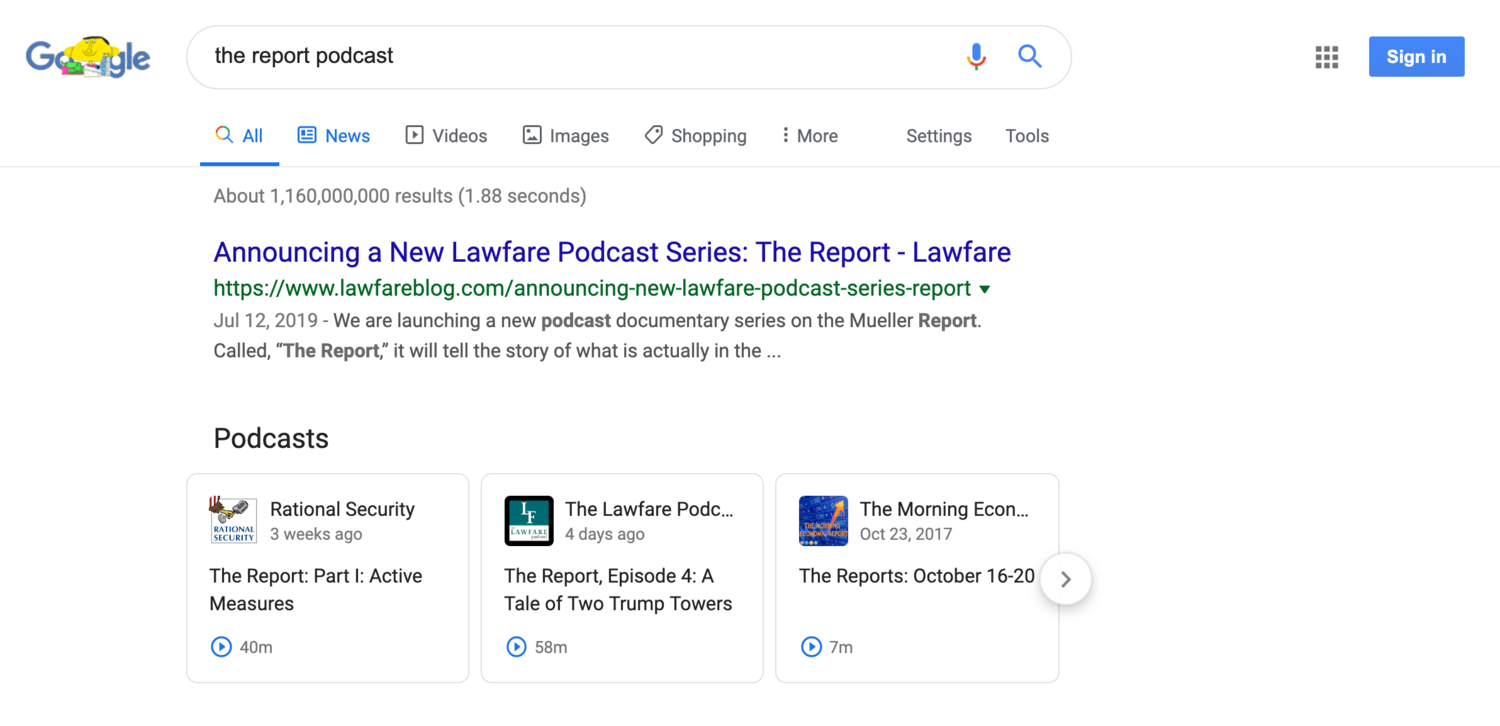Open search Settings
The width and height of the screenshot is (1500, 726).
pyautogui.click(x=938, y=135)
